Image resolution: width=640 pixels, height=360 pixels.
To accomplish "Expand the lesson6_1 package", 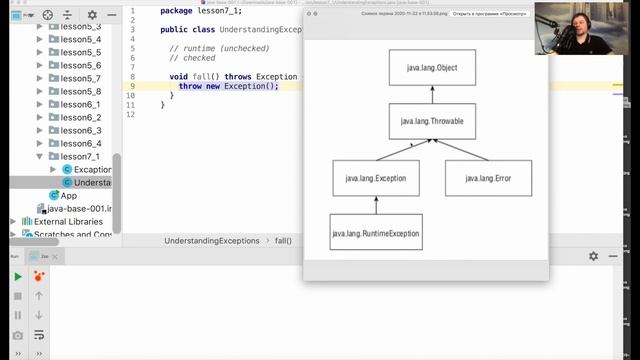I will (40, 104).
